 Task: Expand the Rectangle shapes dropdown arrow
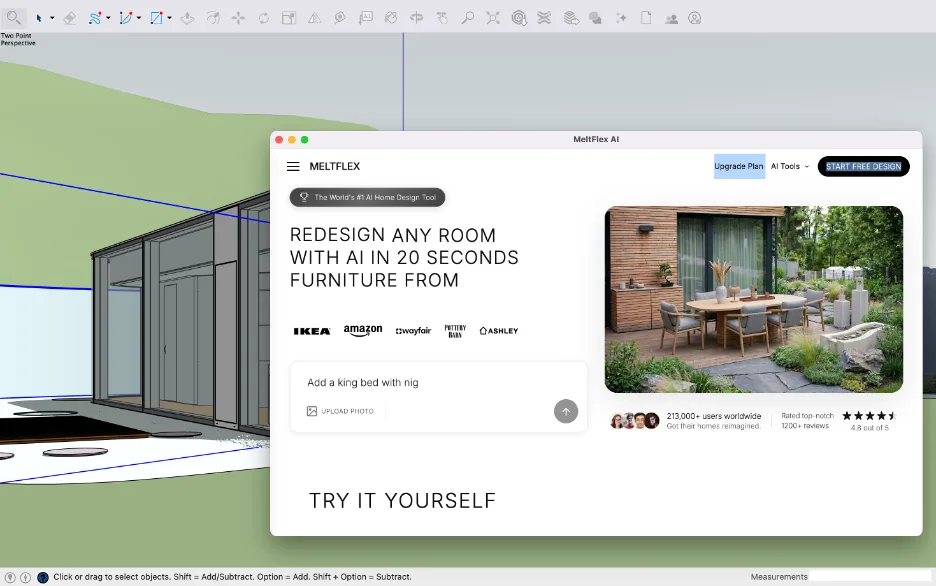170,18
